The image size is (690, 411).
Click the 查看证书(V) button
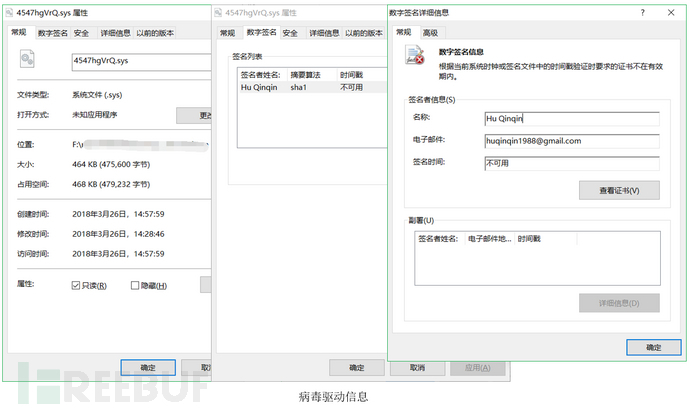[x=618, y=190]
